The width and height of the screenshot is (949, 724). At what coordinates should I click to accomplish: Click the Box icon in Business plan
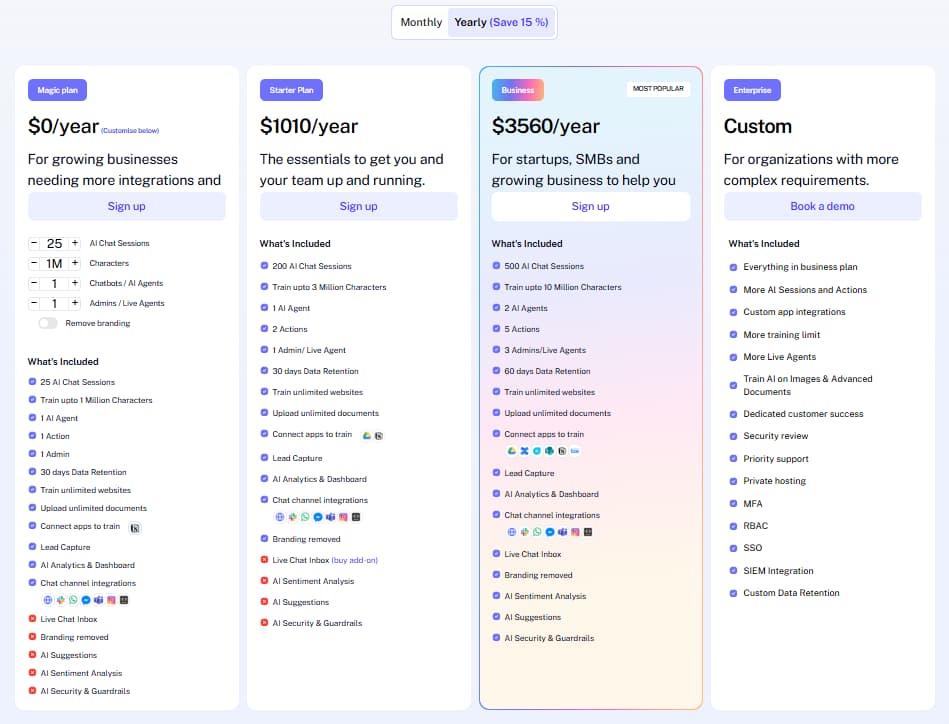coord(575,451)
